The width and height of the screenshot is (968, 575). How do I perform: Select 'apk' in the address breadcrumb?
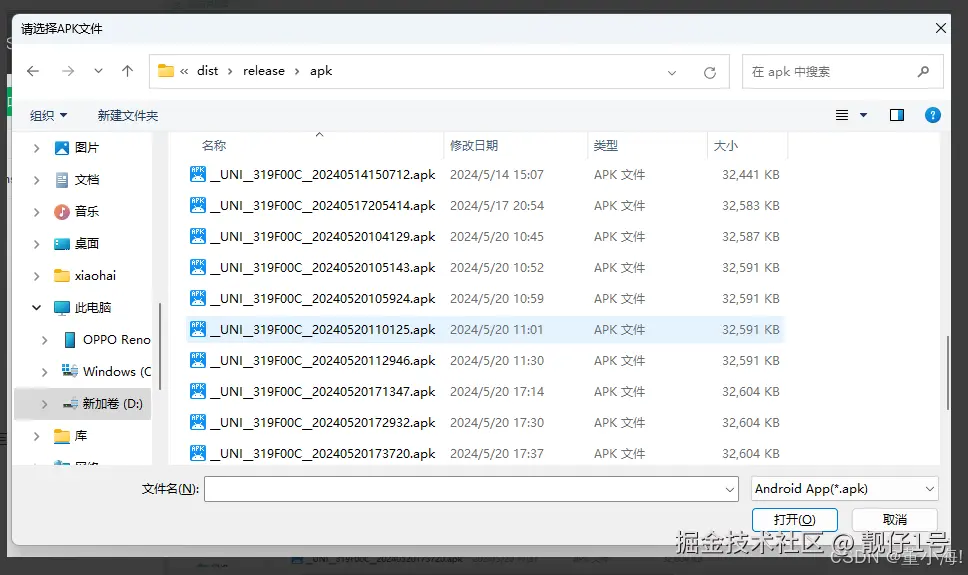(321, 71)
